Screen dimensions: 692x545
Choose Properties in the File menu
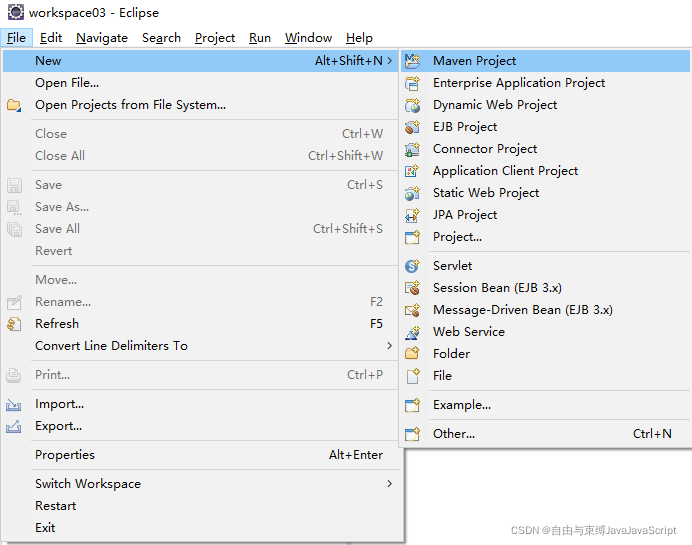[201, 455]
